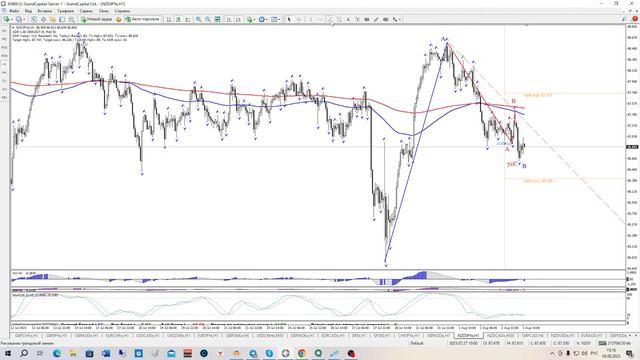Open the Strategy Tester icon
Viewport: 640px width, 360px height.
pos(71,19)
